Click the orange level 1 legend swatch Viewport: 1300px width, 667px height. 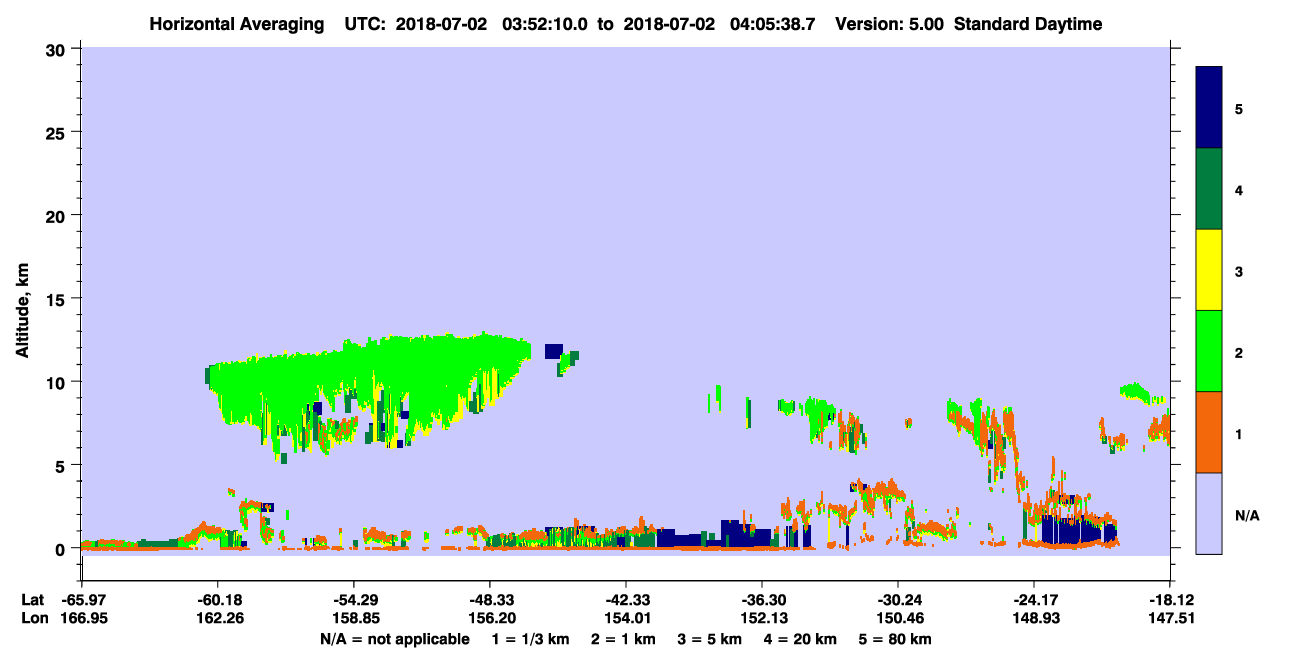[1209, 432]
